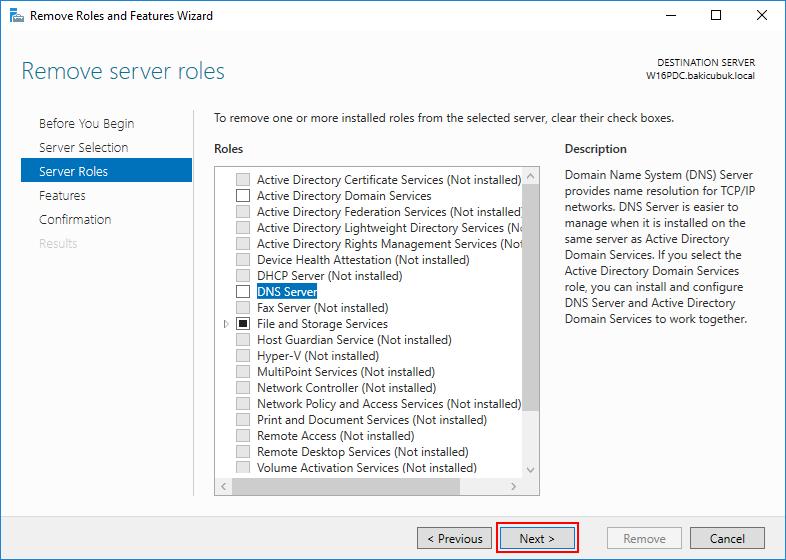Click the Previous button
Viewport: 786px width, 560px height.
(x=454, y=538)
